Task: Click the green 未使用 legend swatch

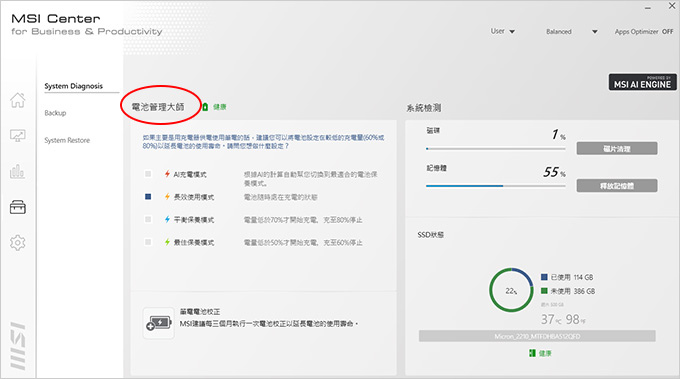Action: tap(544, 291)
